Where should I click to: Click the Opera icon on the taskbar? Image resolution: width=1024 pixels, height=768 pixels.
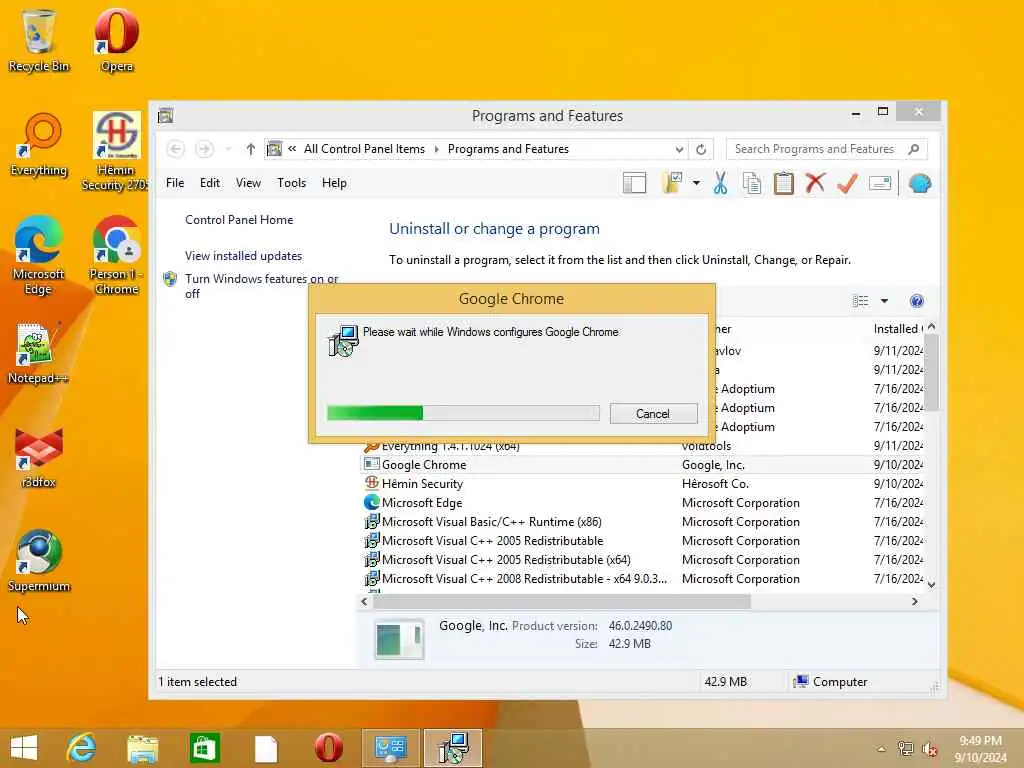pos(328,748)
